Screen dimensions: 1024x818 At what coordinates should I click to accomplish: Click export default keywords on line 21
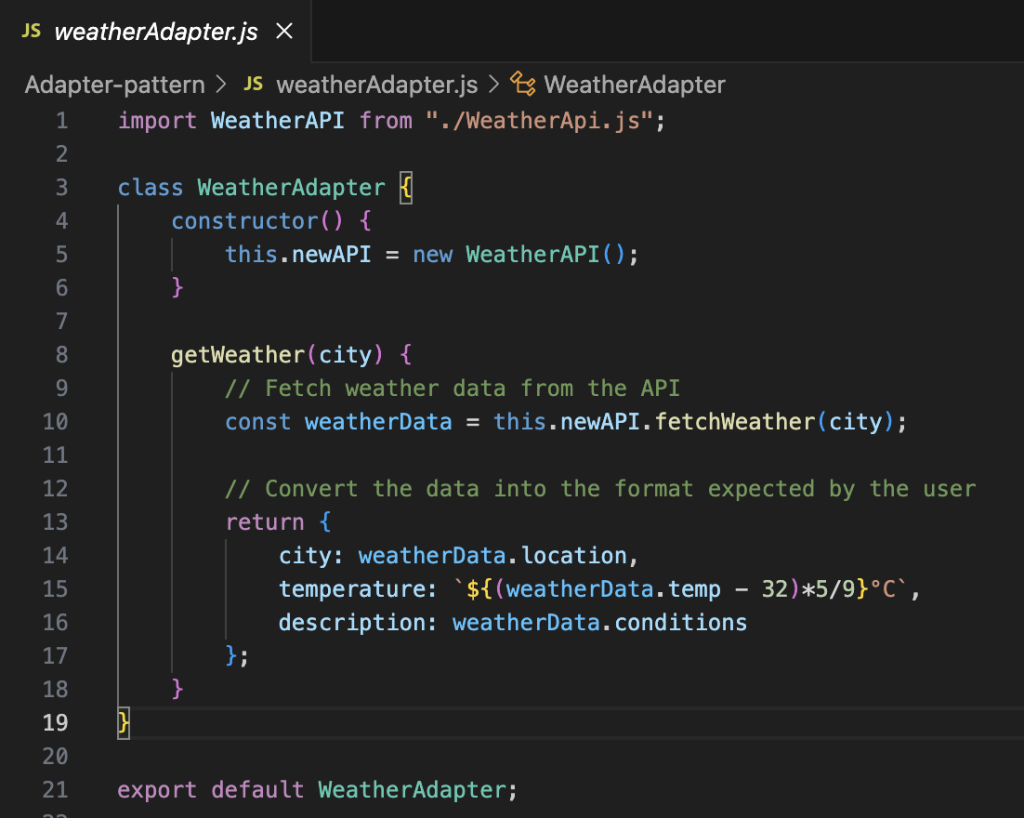pos(210,791)
